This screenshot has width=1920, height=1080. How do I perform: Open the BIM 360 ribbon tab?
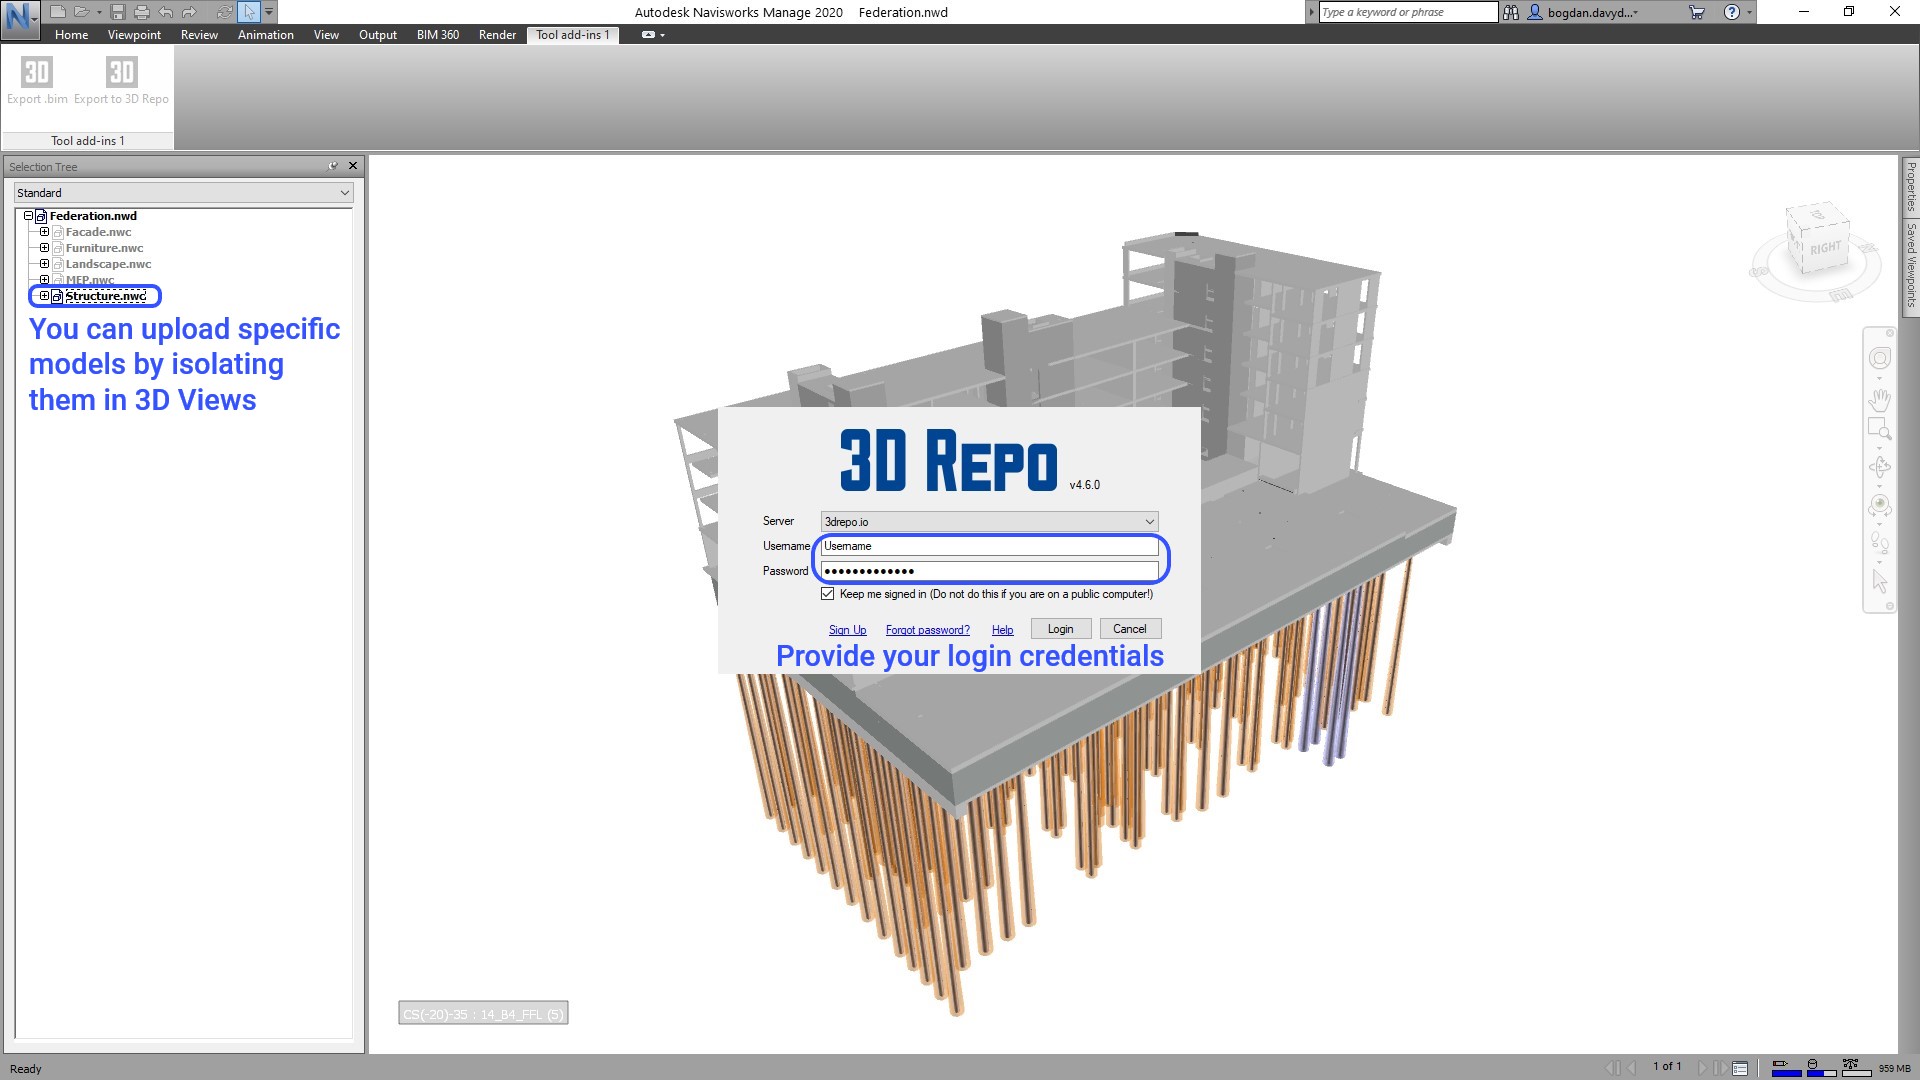[x=437, y=35]
